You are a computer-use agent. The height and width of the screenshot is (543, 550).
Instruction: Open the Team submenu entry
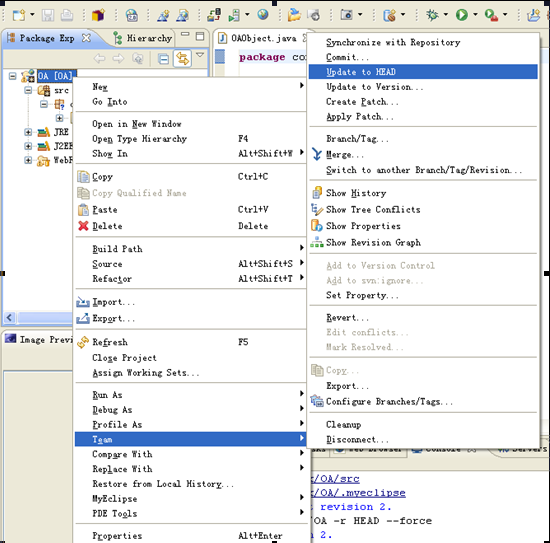190,439
